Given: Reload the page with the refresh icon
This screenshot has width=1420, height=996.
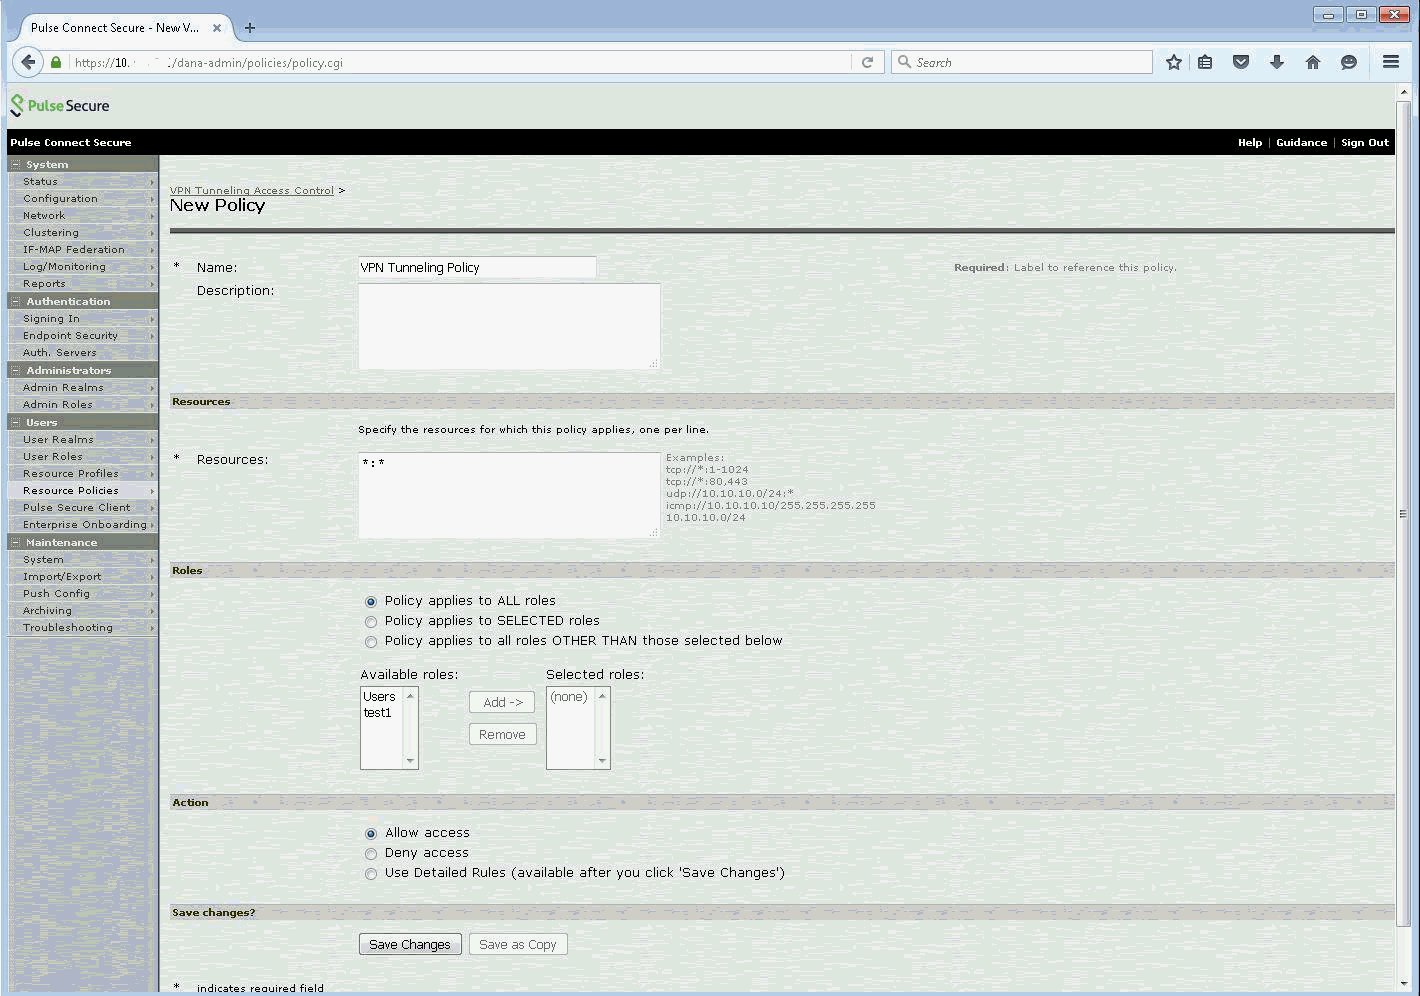Looking at the screenshot, I should [x=867, y=62].
